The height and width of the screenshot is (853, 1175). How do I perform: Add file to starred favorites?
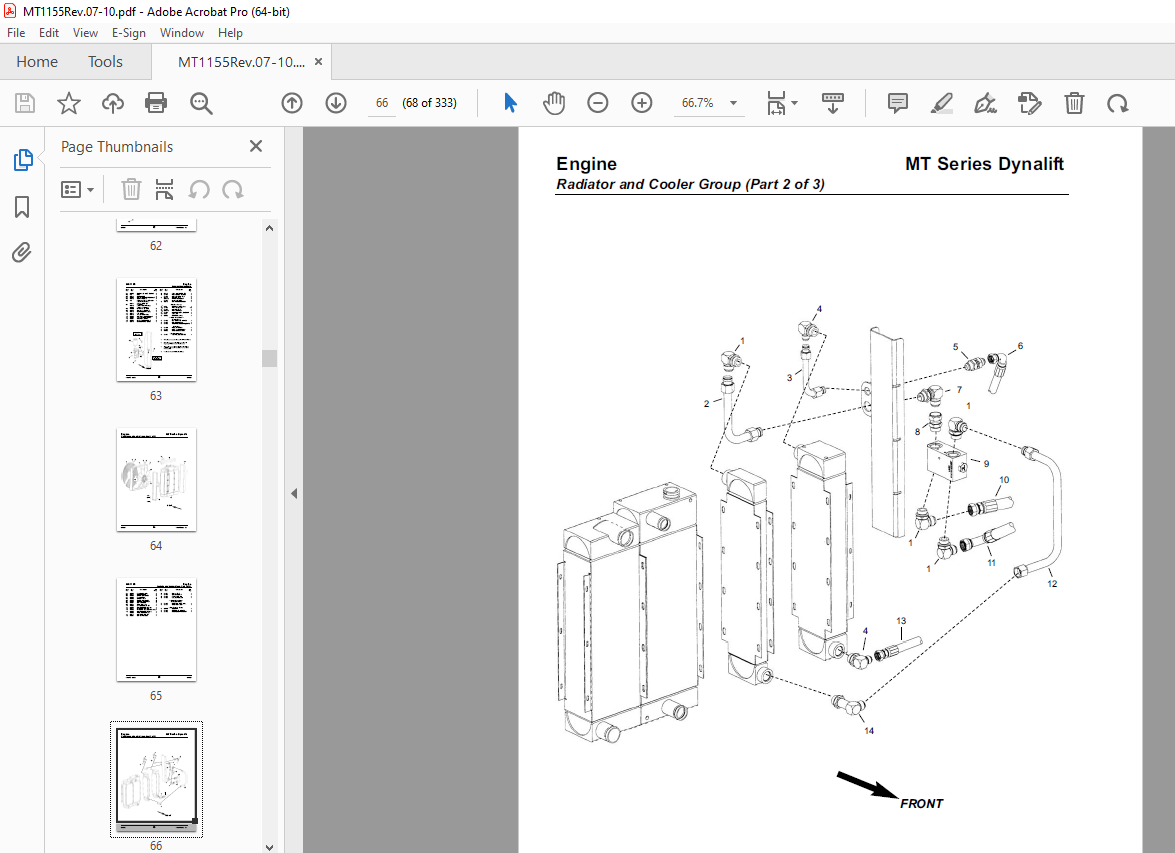tap(69, 103)
